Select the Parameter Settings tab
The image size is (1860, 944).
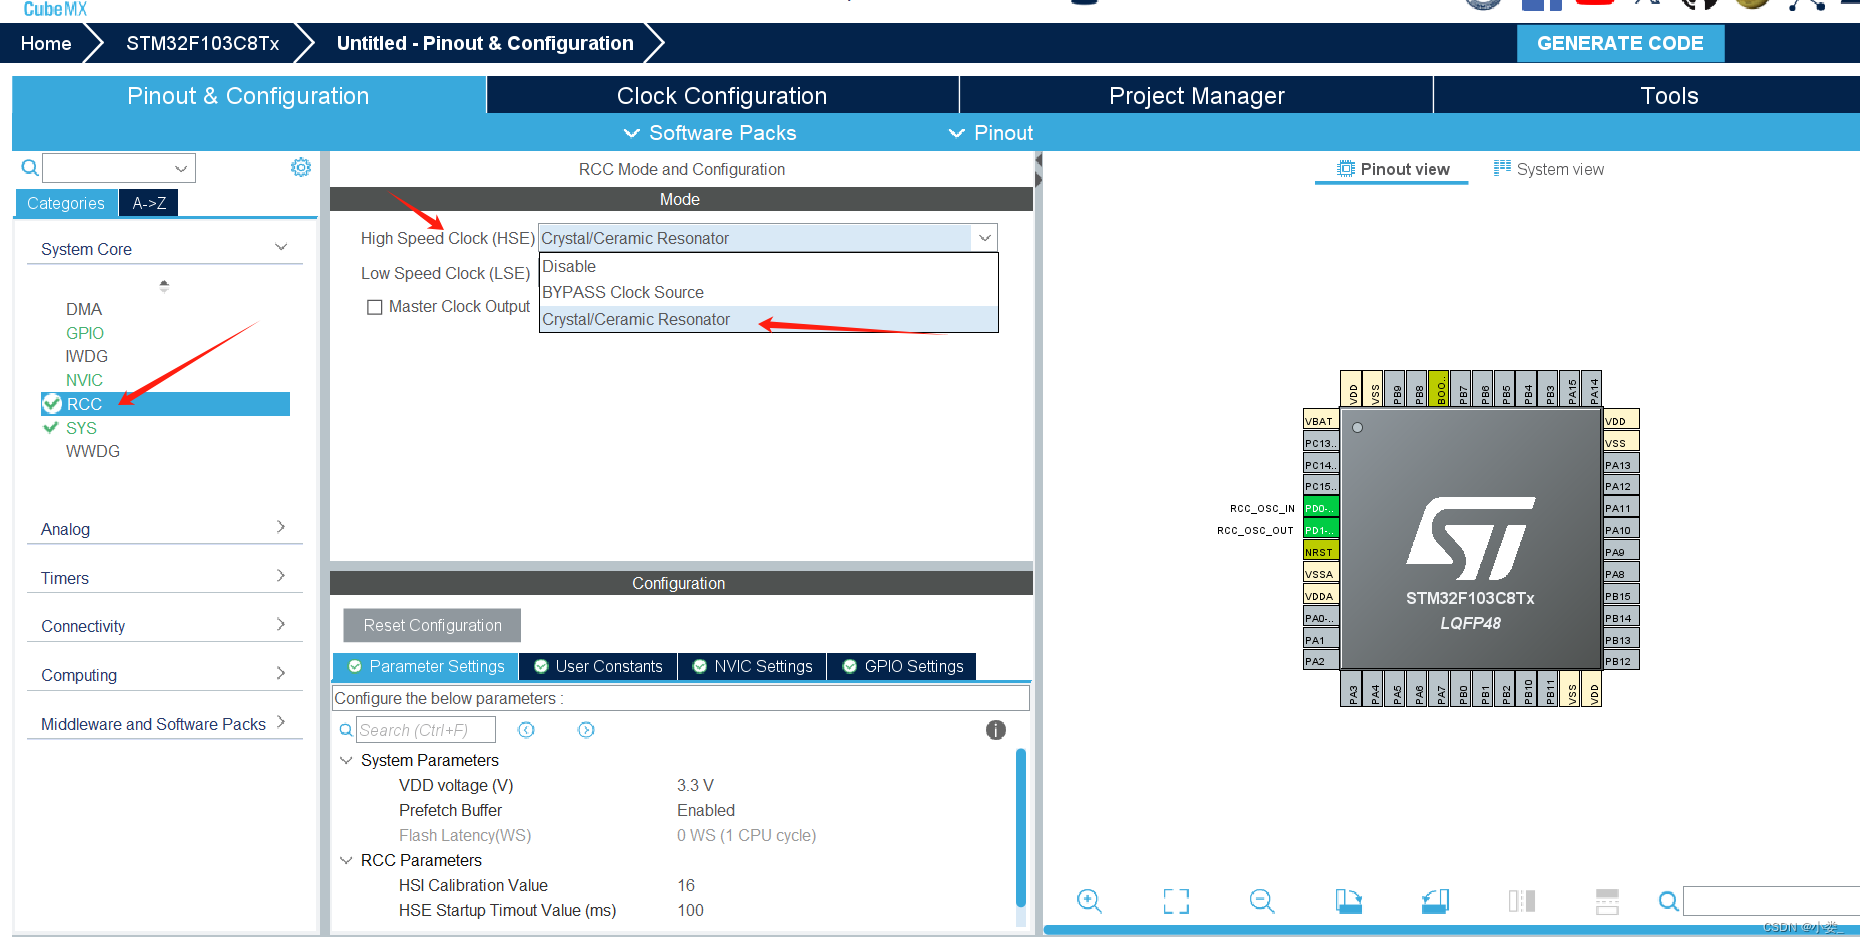click(x=426, y=667)
